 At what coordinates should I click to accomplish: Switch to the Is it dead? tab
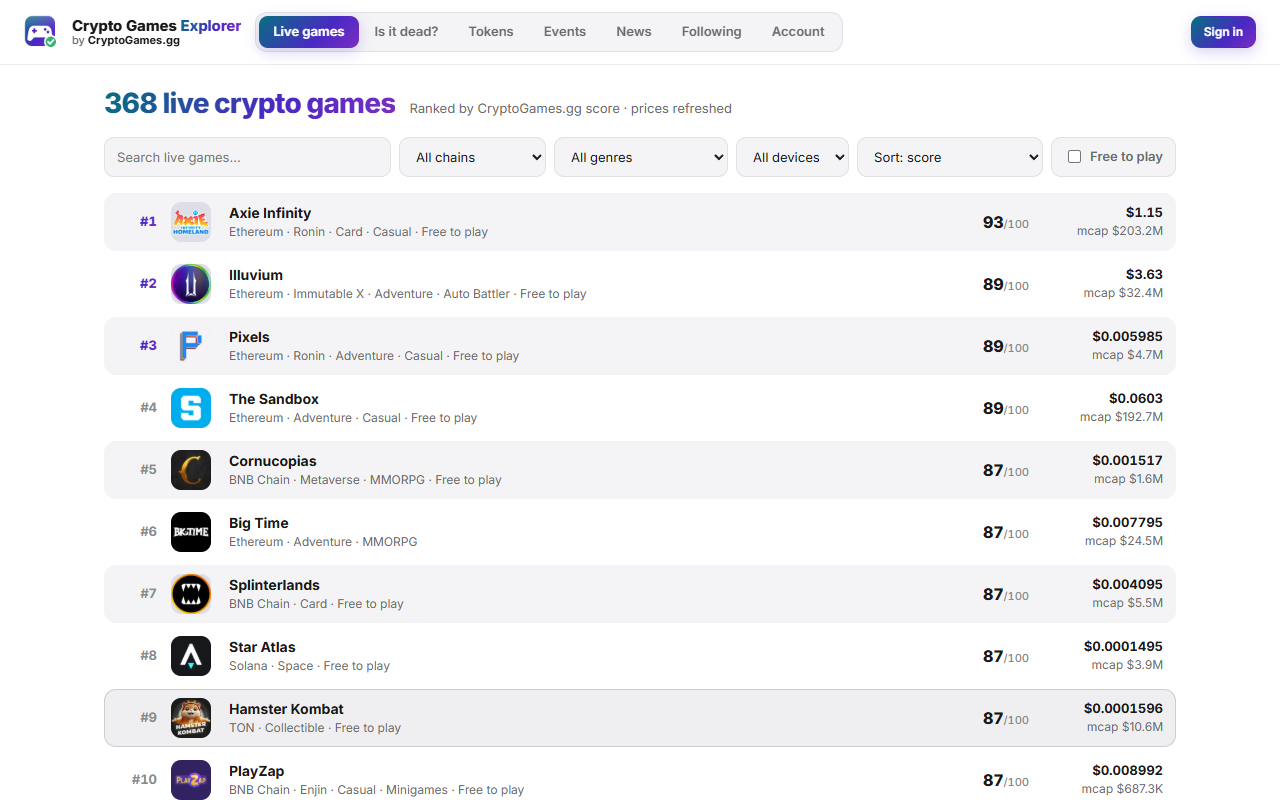pos(406,32)
